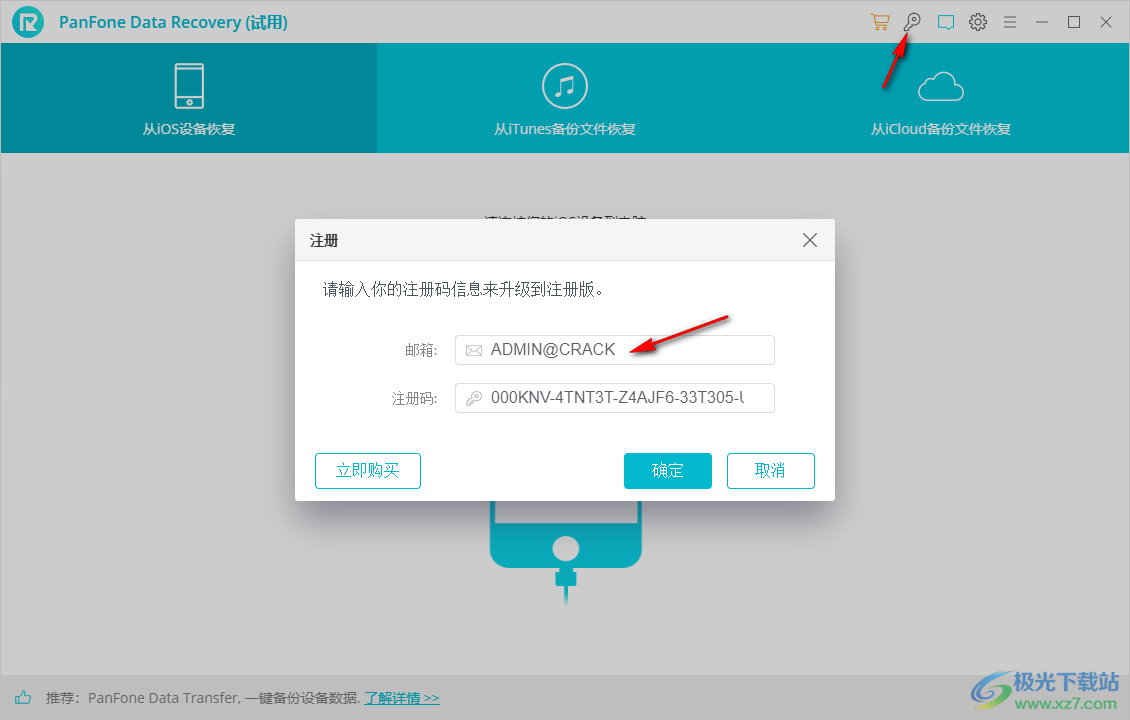Click the cloud iCloud icon
The image size is (1130, 720).
[941, 86]
